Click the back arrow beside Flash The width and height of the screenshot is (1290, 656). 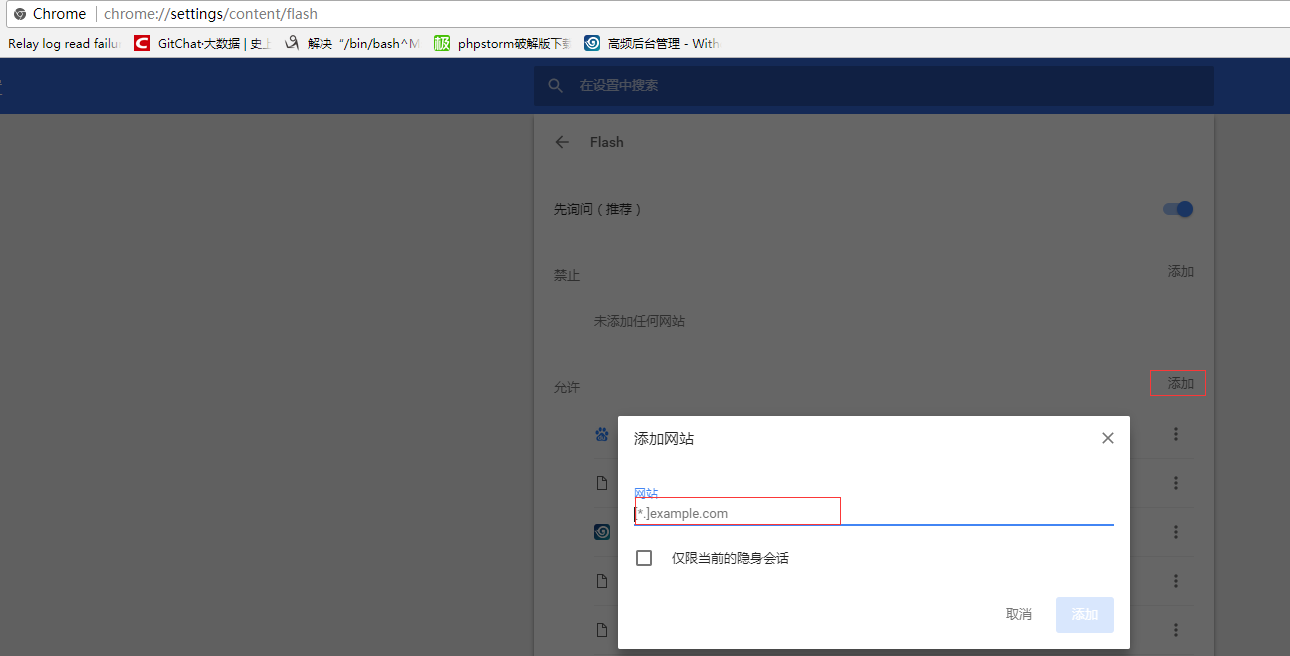point(562,142)
